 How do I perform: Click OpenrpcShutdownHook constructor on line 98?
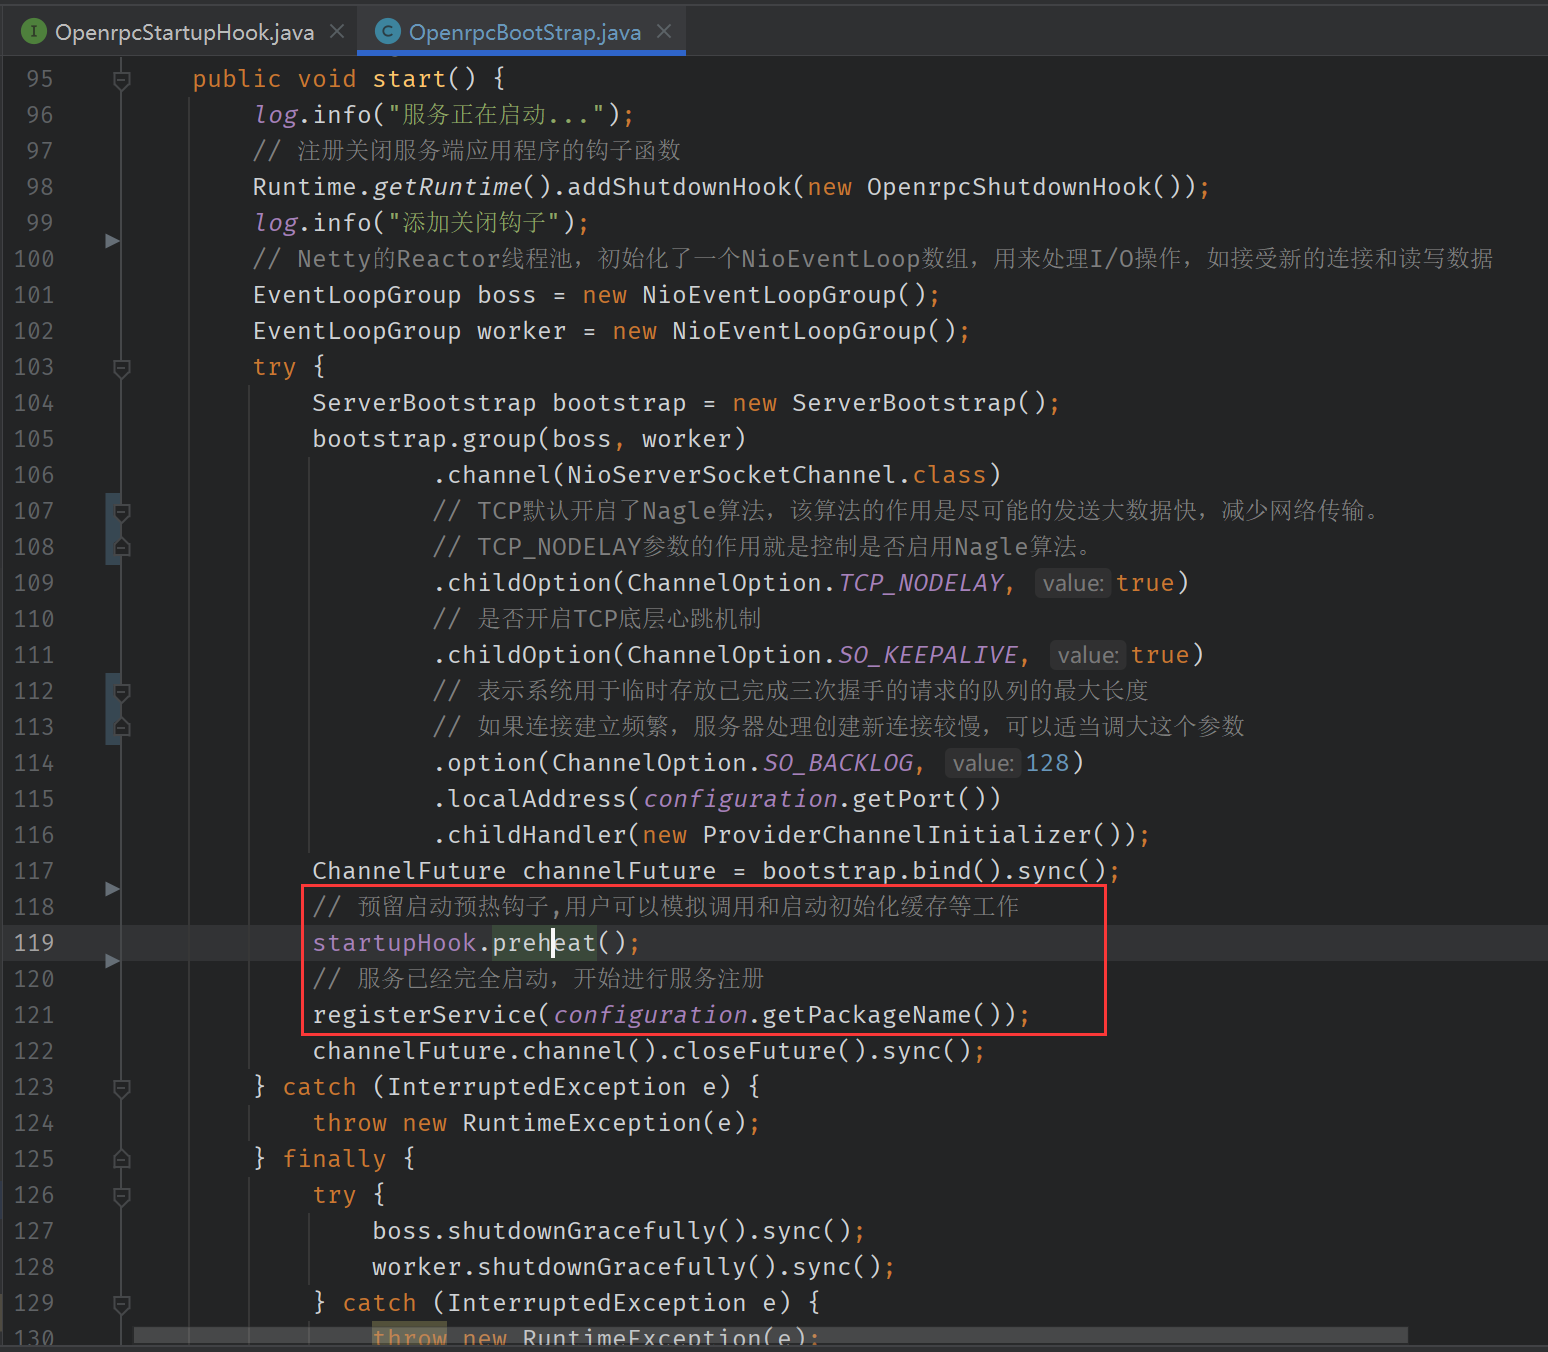tap(1009, 187)
